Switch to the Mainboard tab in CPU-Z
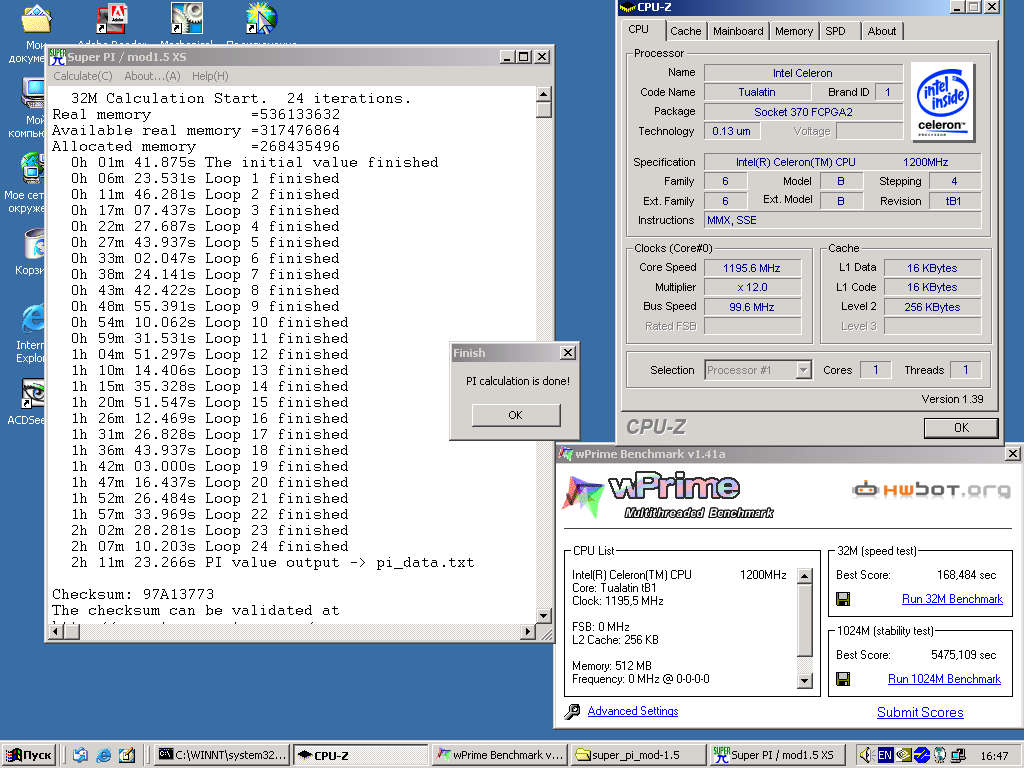Image resolution: width=1024 pixels, height=768 pixels. (738, 31)
